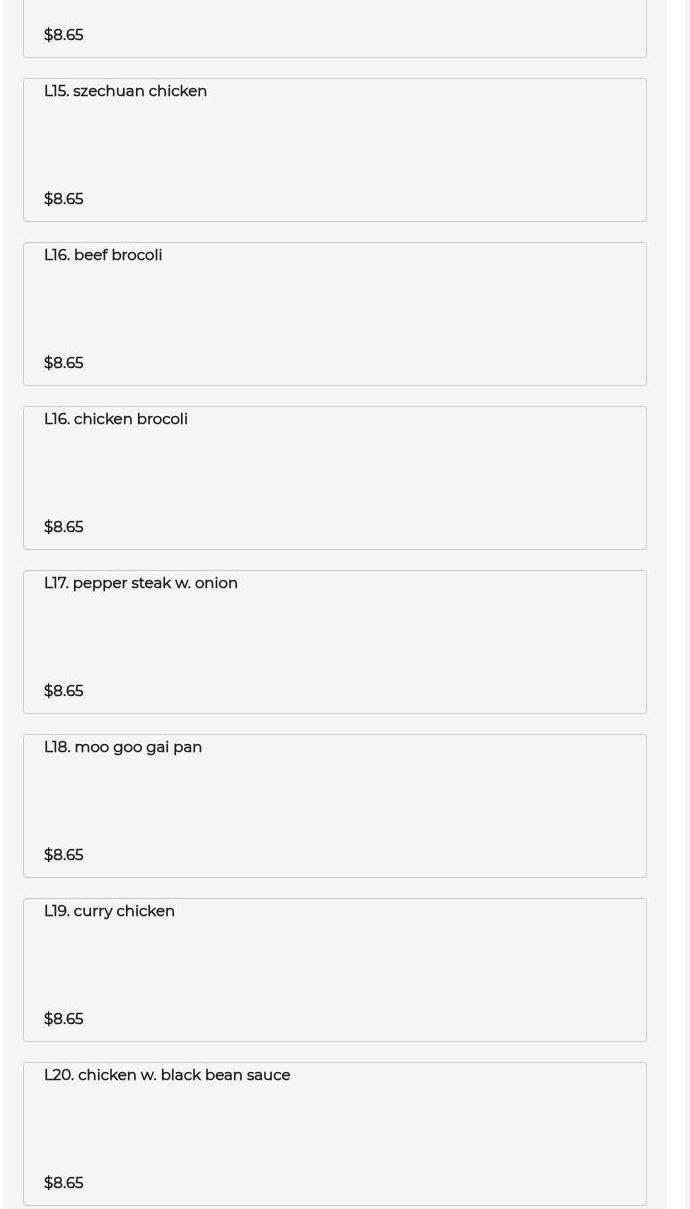The height and width of the screenshot is (1209, 690).
Task: Click the beef brocoli title text
Action: (x=103, y=255)
